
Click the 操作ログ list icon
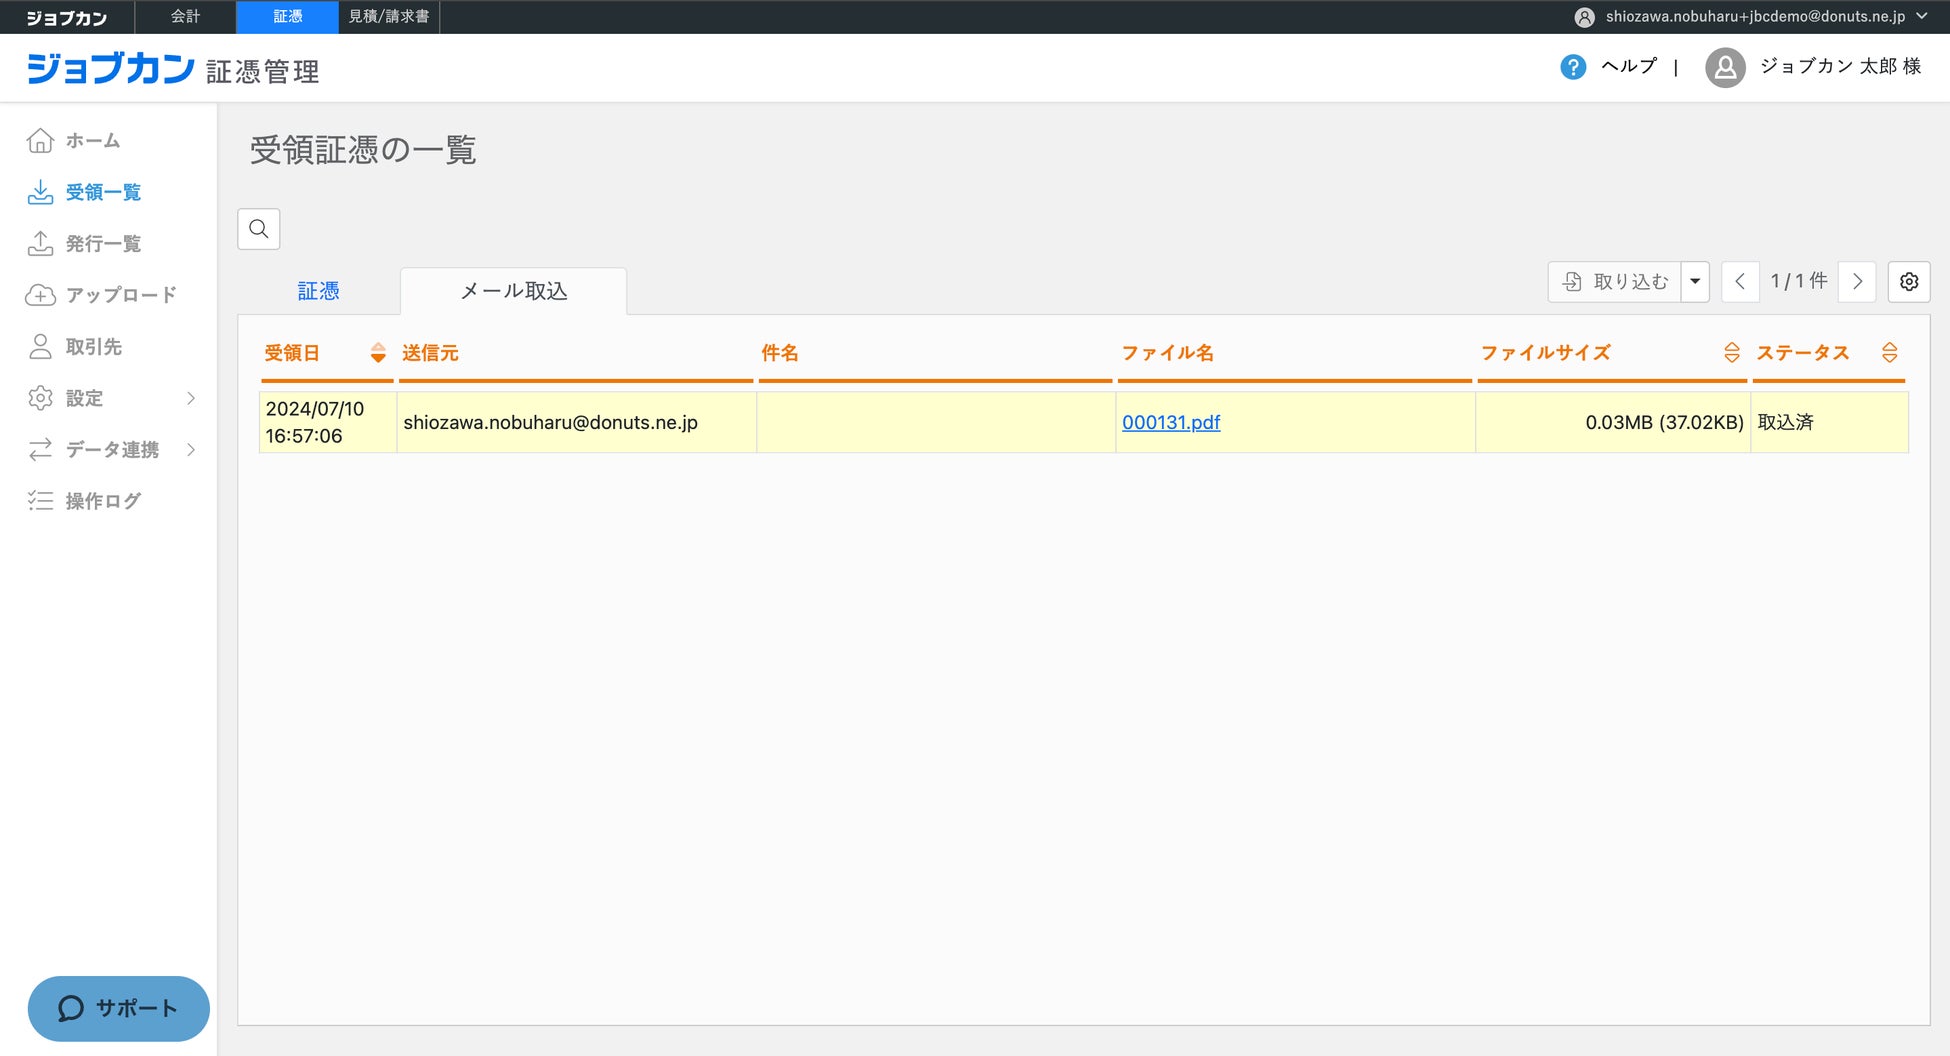pyautogui.click(x=40, y=501)
